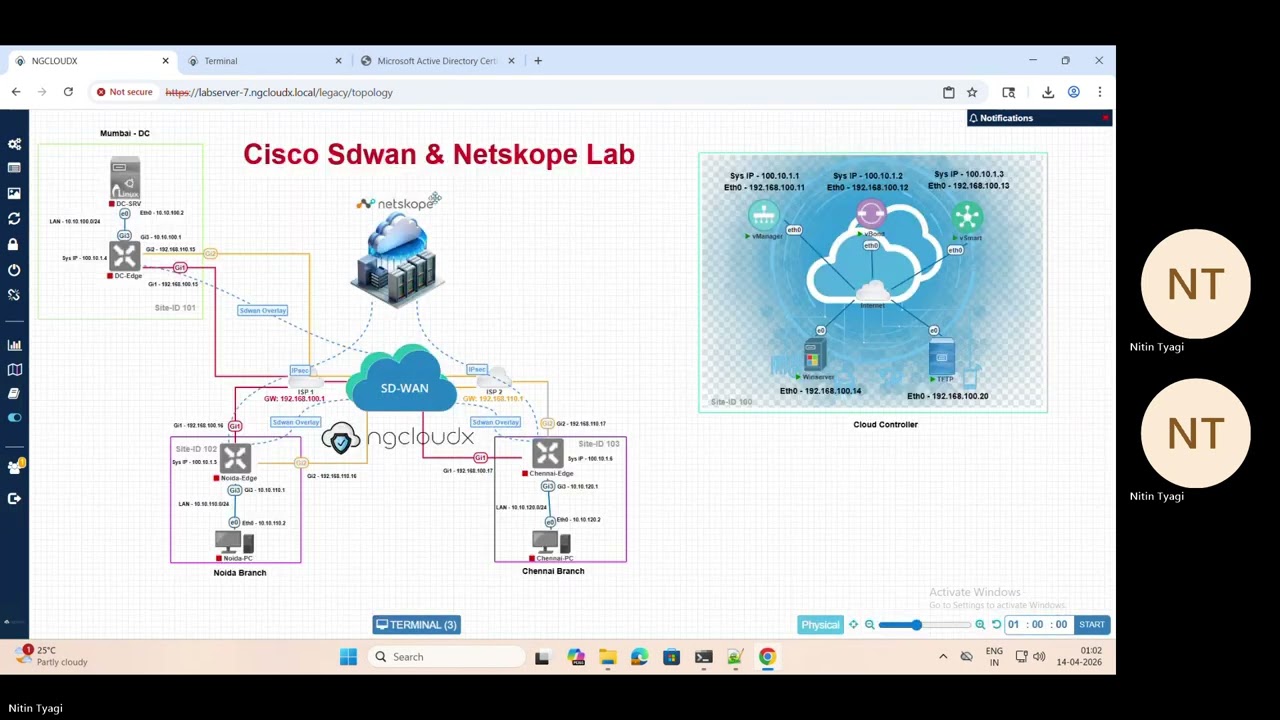Image resolution: width=1280 pixels, height=720 pixels.
Task: Switch to the NGCLOUDX browser tab
Action: [x=92, y=61]
